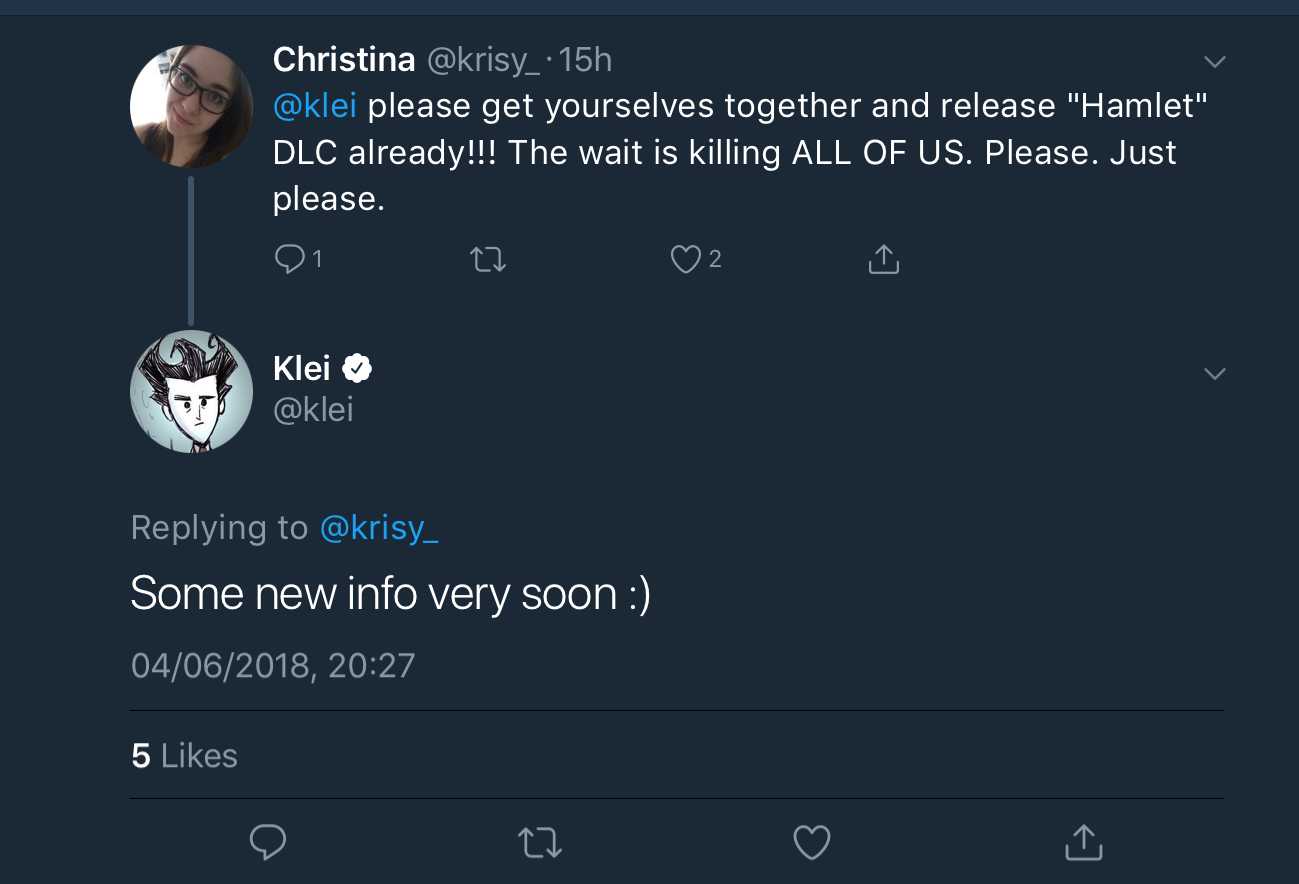The height and width of the screenshot is (884, 1299).
Task: View the 5 Likes list
Action: (x=184, y=755)
